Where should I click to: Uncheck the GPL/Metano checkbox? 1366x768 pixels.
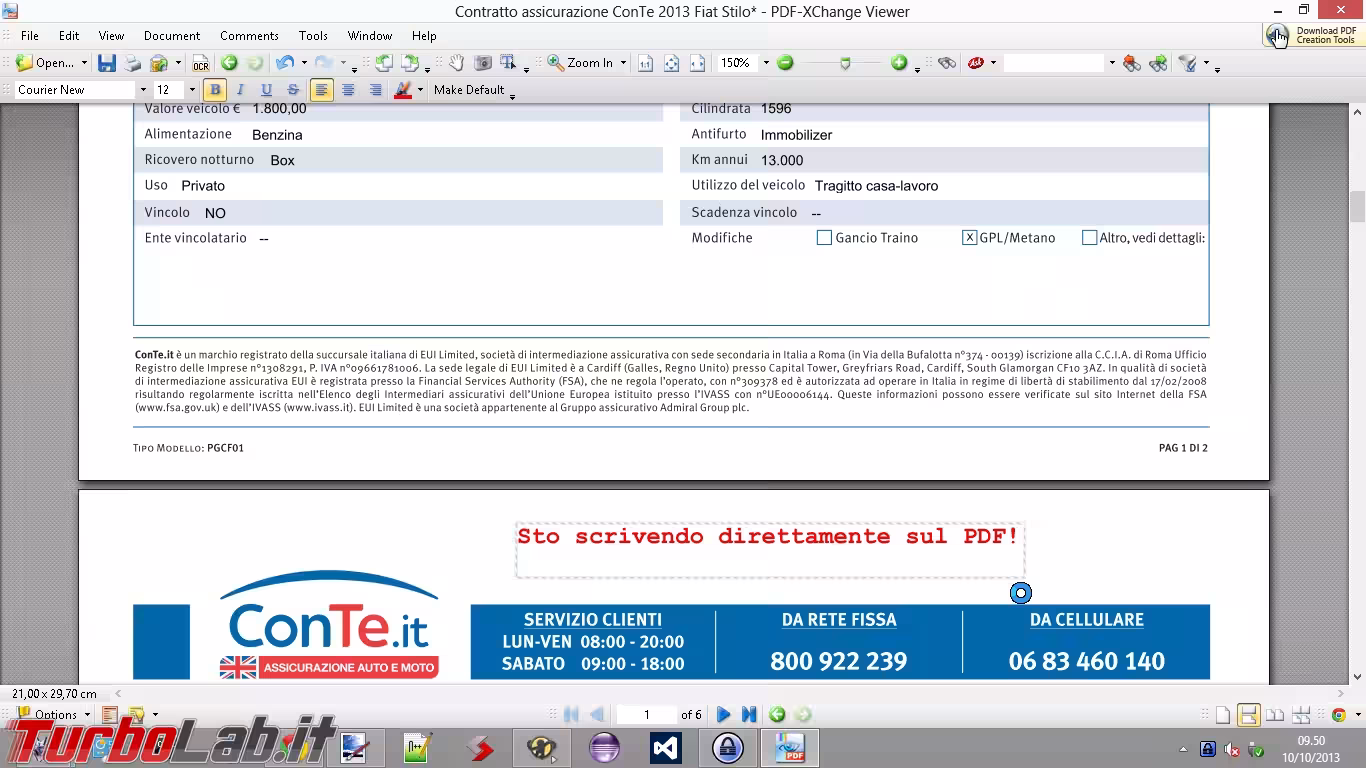pos(969,237)
